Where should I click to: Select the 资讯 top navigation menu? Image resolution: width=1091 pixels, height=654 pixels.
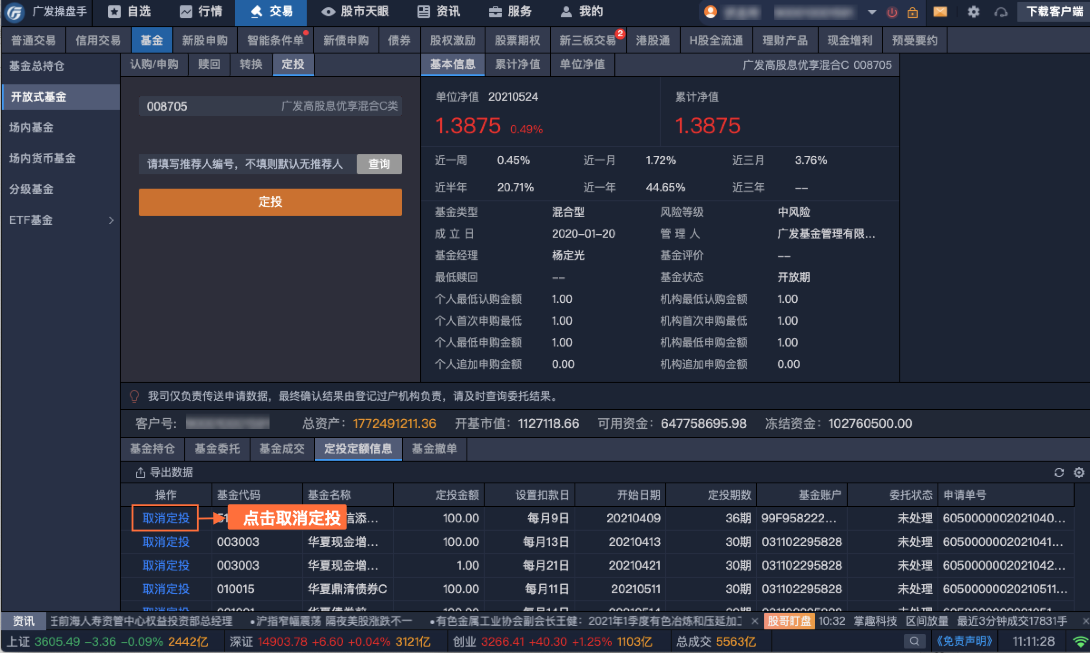438,12
